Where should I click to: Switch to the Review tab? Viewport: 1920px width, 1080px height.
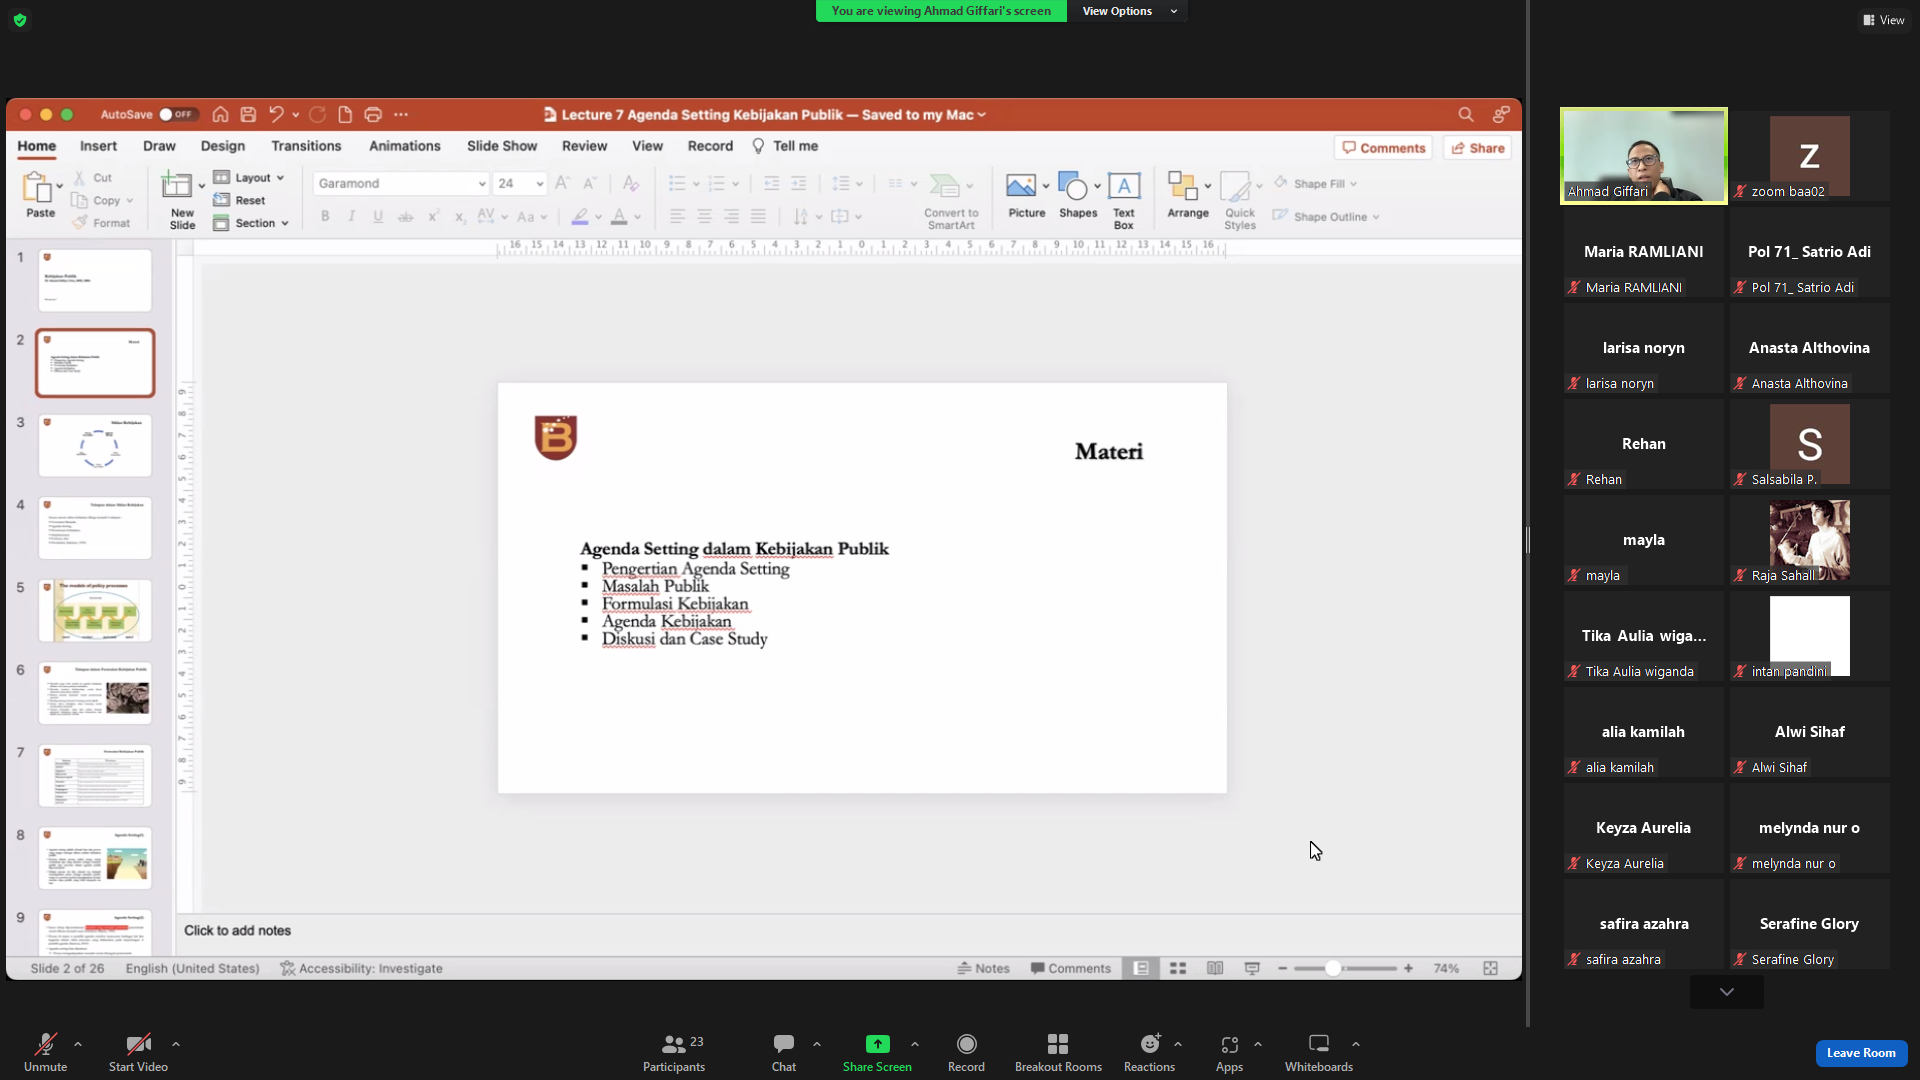584,146
